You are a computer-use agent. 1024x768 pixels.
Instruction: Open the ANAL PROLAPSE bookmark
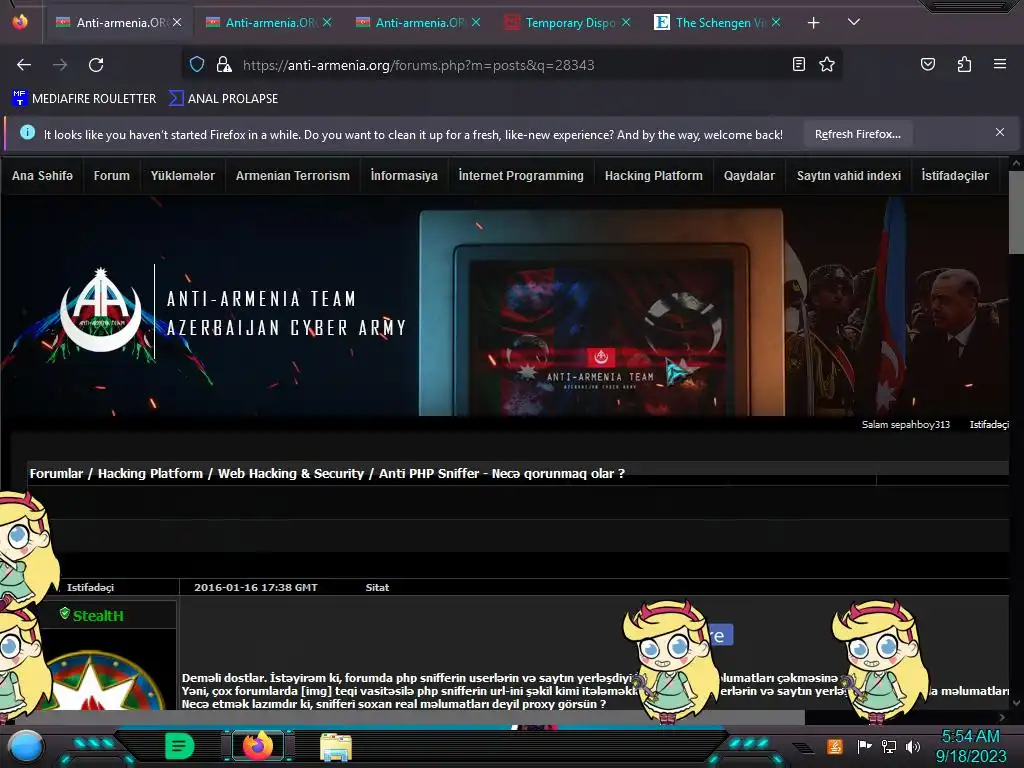223,99
